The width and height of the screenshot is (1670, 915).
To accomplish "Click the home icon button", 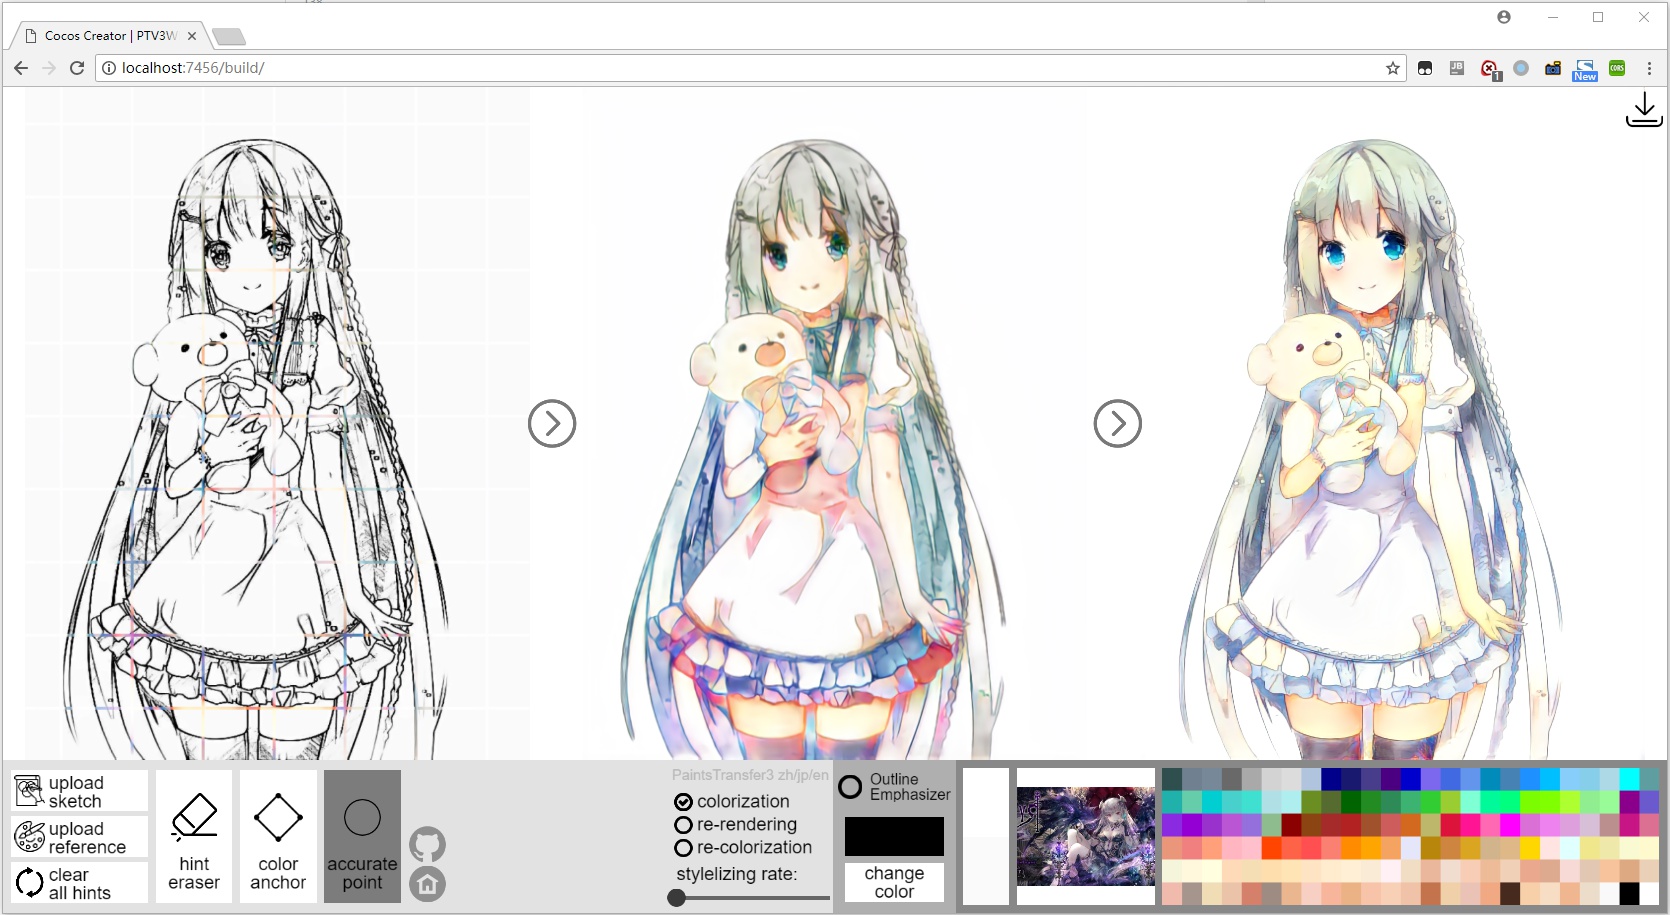I will 427,884.
